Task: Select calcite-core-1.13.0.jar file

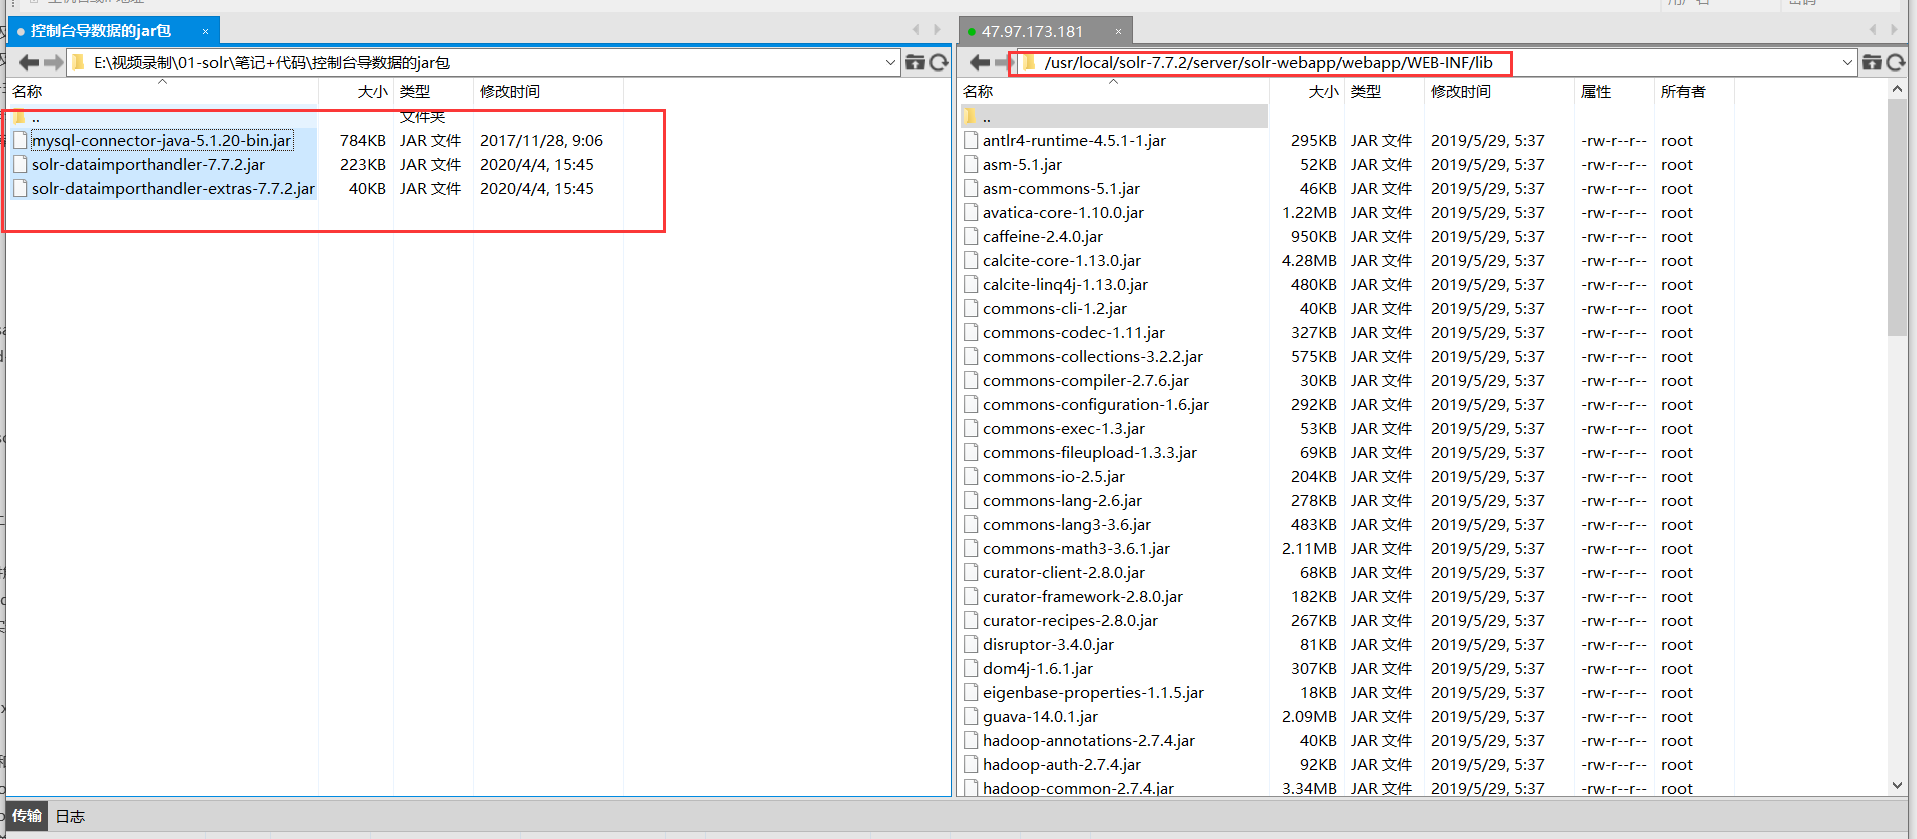Action: tap(1061, 260)
